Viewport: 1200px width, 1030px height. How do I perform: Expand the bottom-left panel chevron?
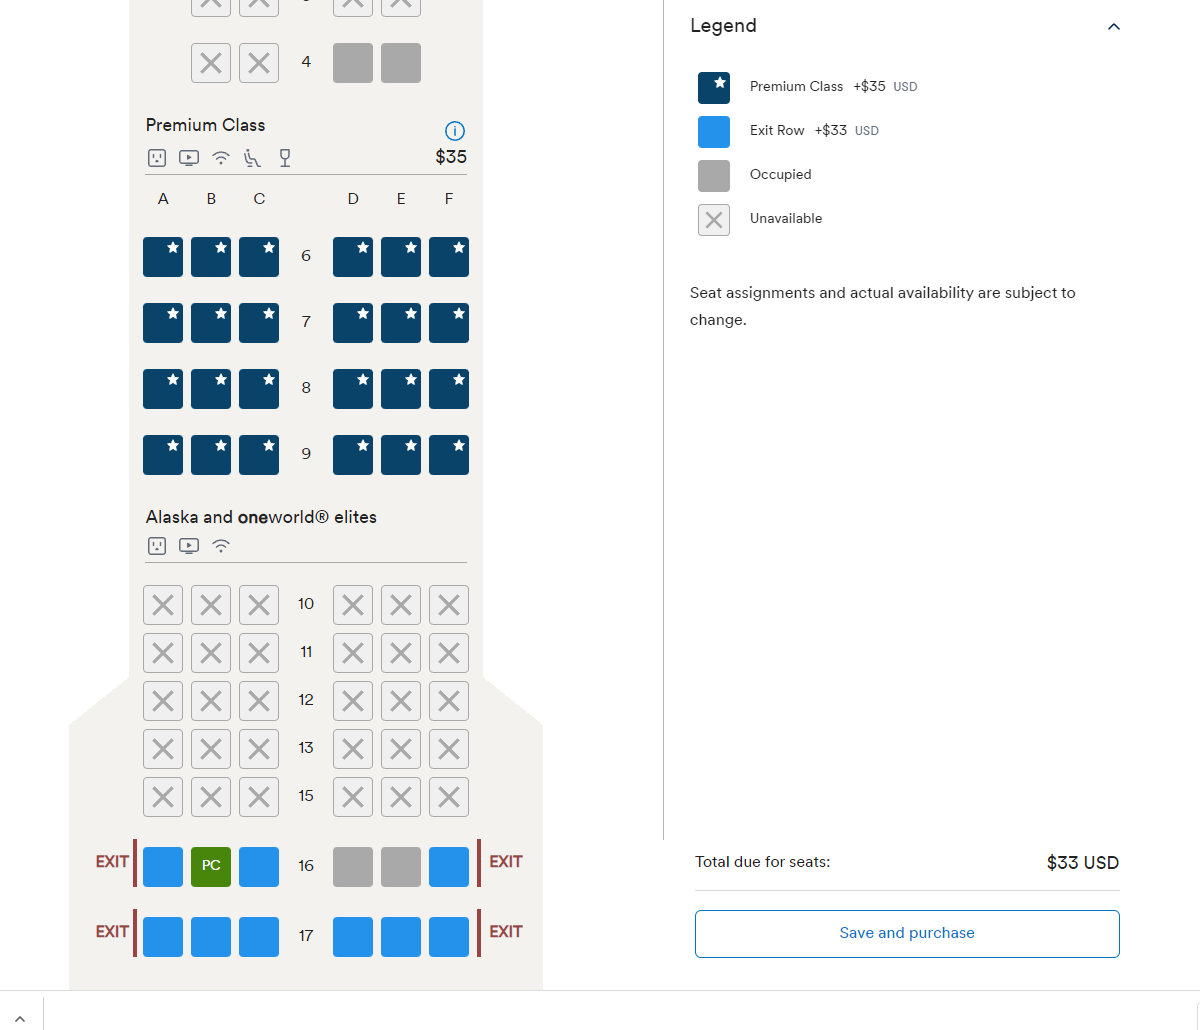pyautogui.click(x=20, y=1019)
